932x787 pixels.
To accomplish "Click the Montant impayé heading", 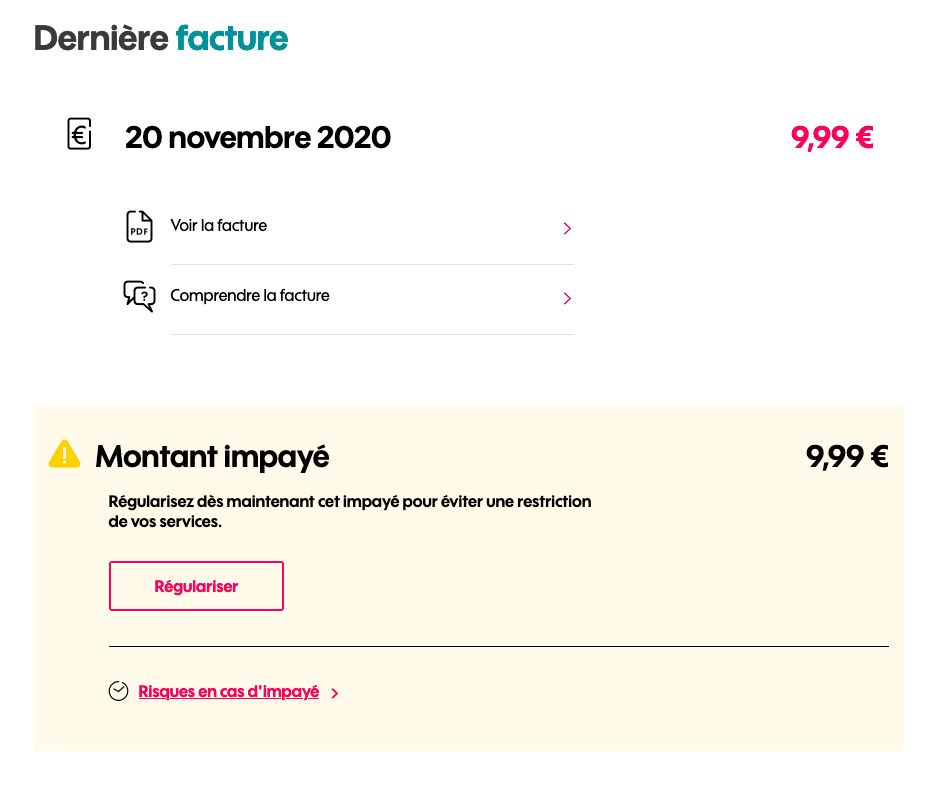I will (x=212, y=457).
